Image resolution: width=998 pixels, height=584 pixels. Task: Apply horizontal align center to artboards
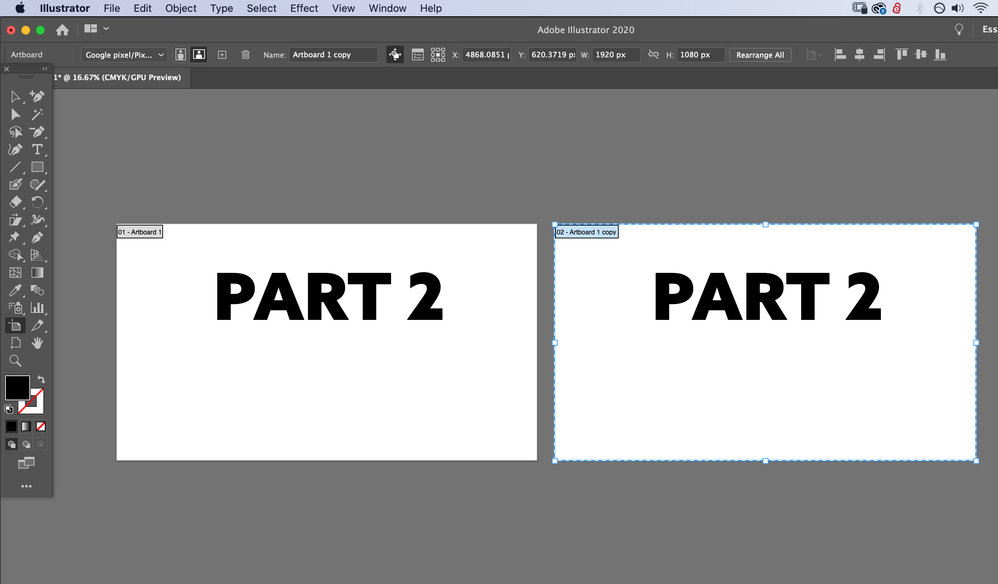click(861, 54)
